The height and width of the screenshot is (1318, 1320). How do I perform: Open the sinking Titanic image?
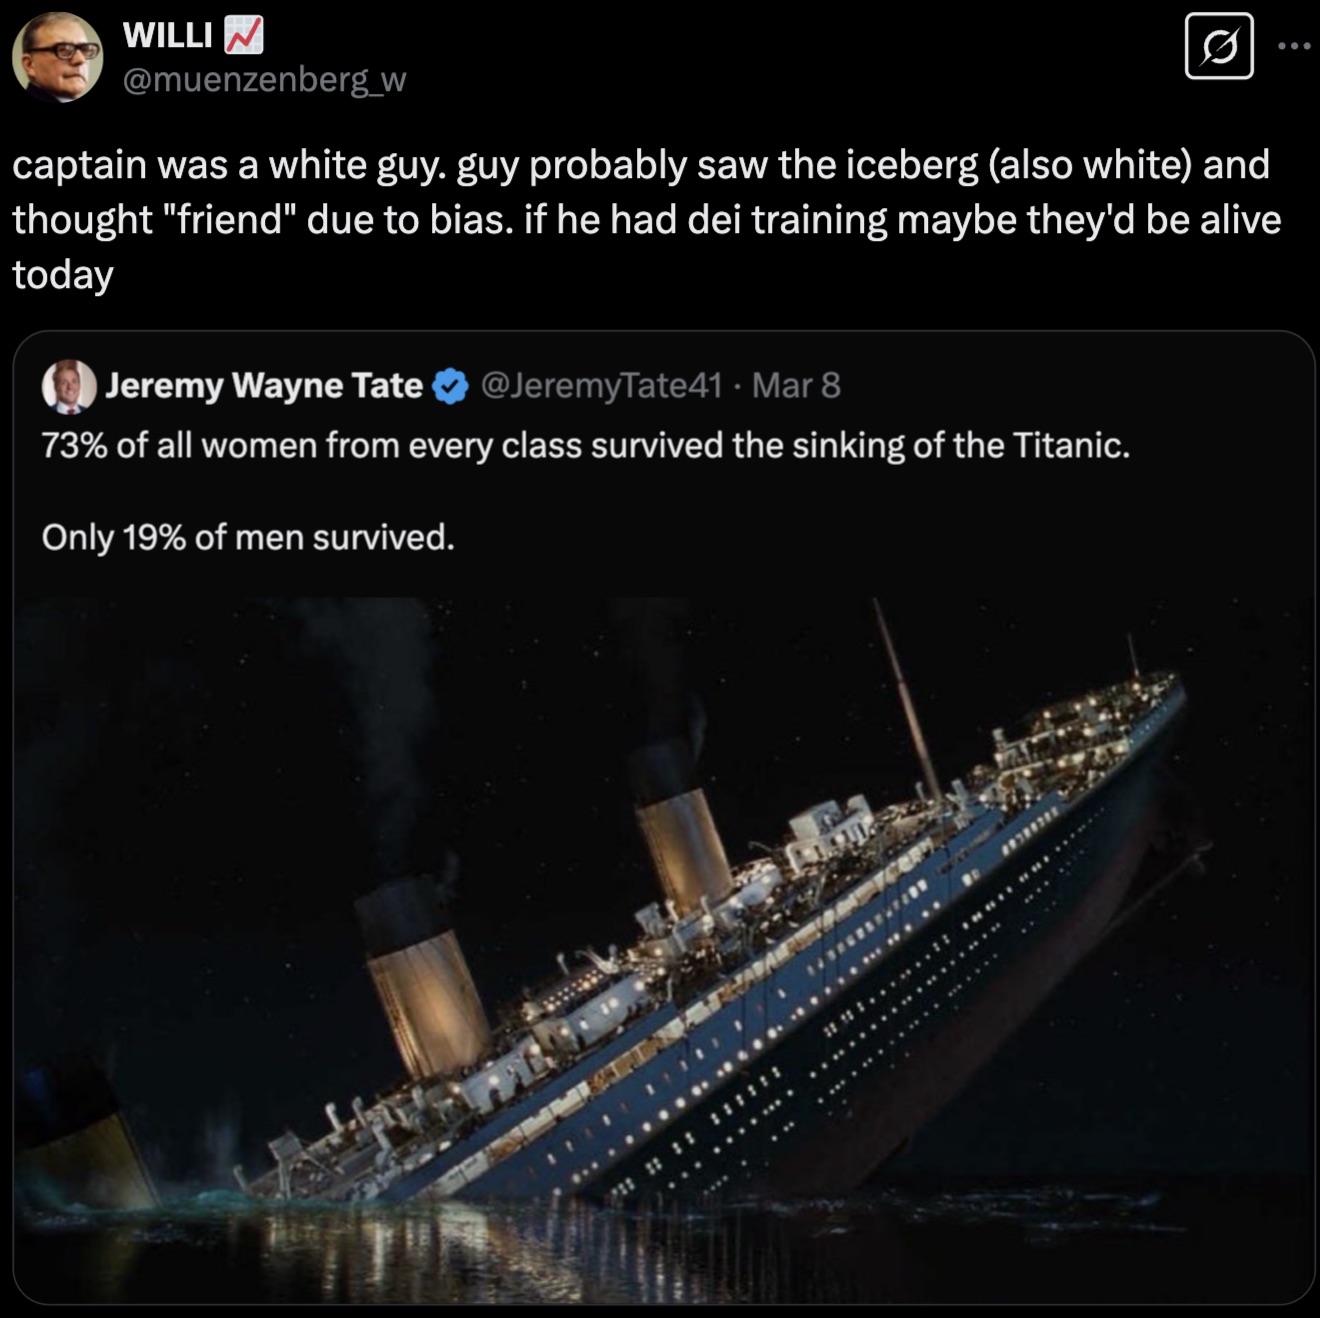[x=664, y=950]
